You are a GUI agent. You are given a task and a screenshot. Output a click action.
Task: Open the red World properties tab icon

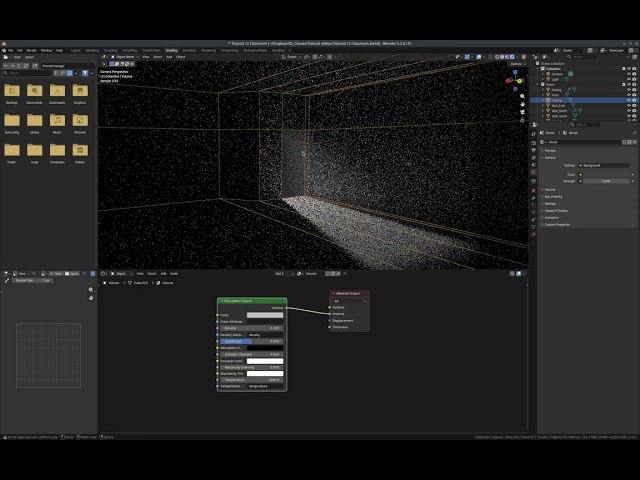point(533,172)
